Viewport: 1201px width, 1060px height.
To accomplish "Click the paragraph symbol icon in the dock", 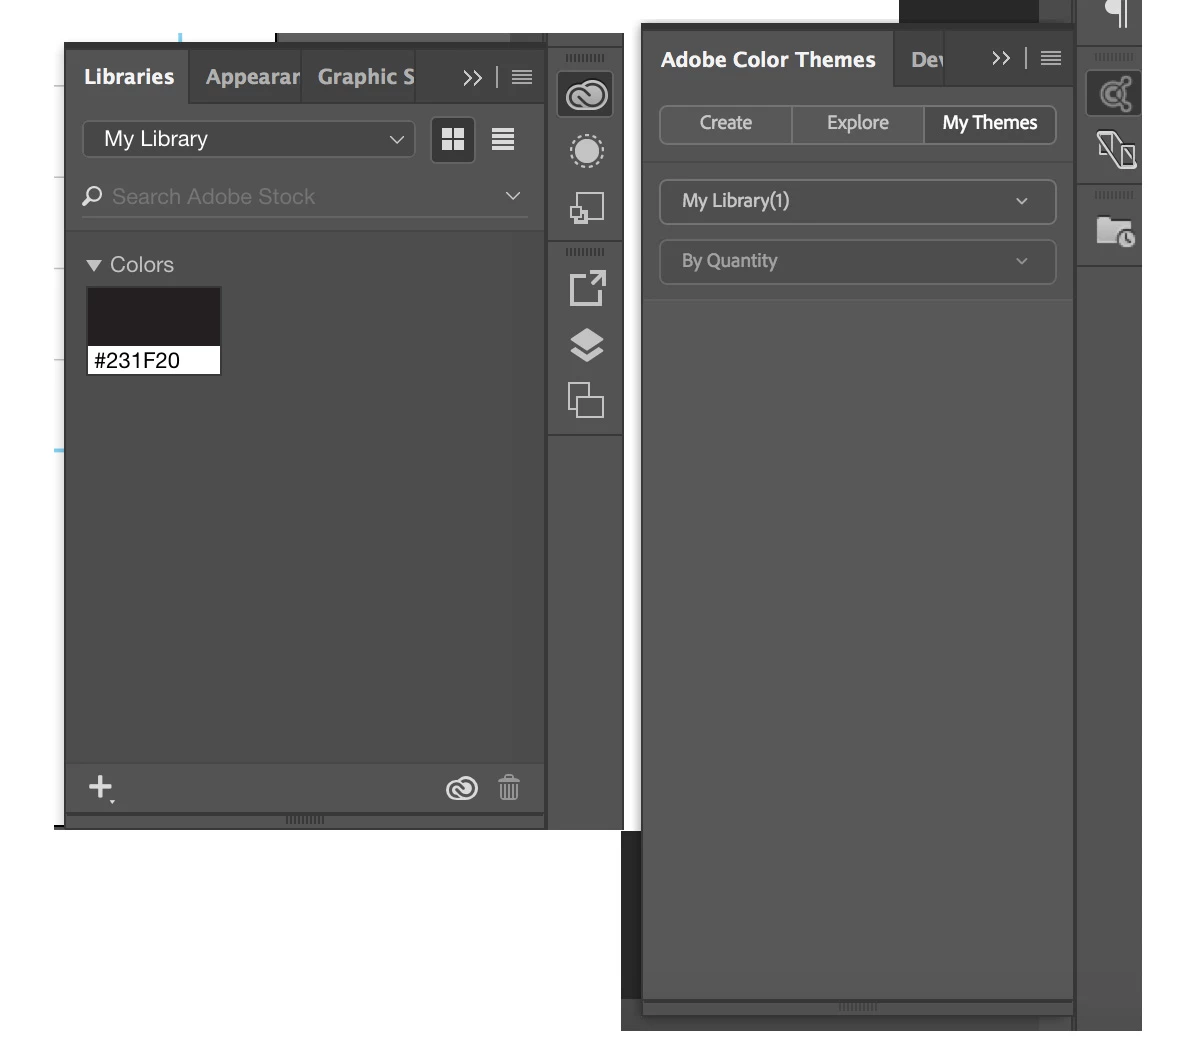I will [x=1116, y=13].
